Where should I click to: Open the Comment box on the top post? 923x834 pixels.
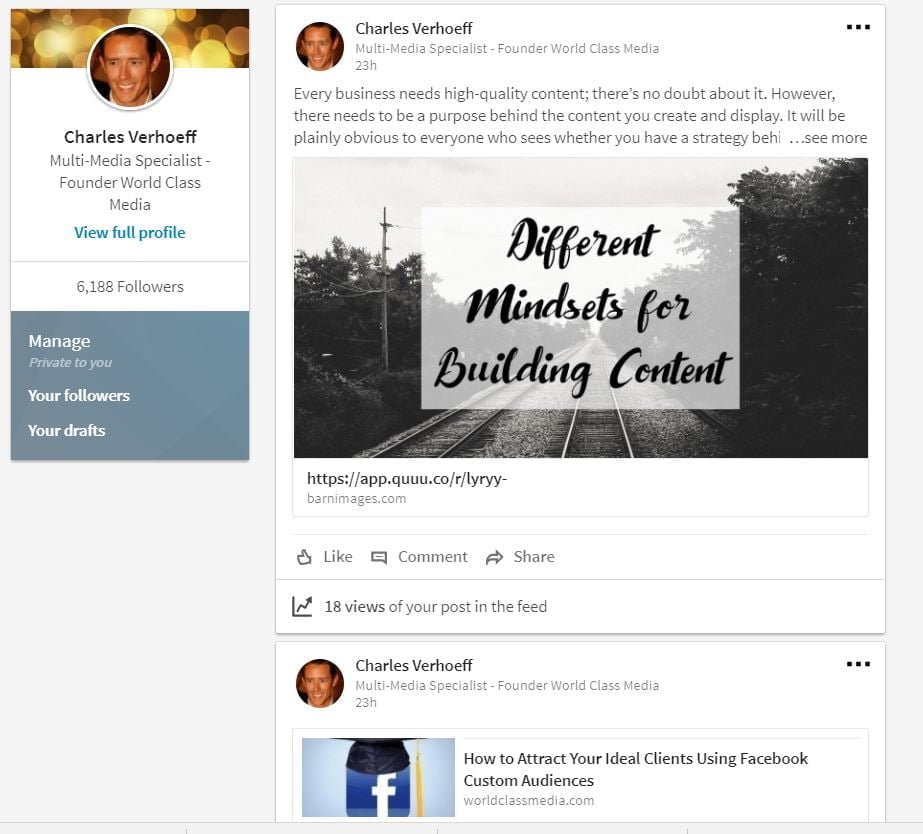coord(420,557)
